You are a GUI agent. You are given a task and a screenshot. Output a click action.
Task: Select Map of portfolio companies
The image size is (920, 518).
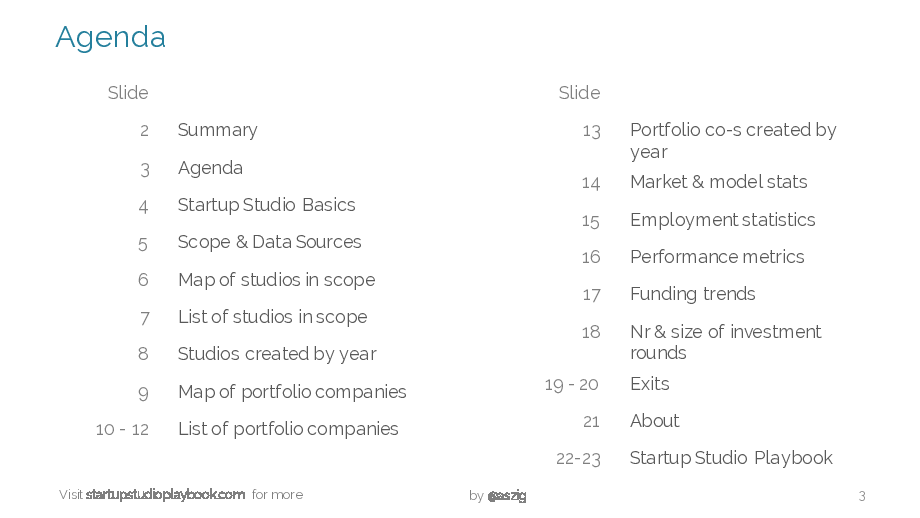(x=292, y=392)
